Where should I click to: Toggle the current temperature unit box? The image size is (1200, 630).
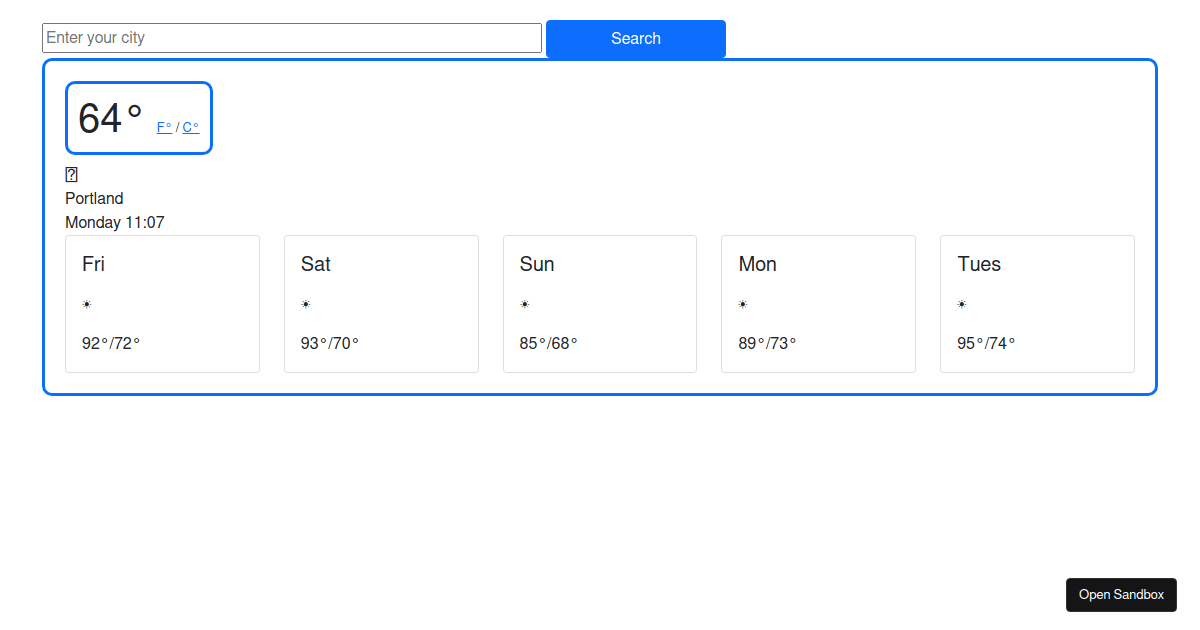[138, 117]
